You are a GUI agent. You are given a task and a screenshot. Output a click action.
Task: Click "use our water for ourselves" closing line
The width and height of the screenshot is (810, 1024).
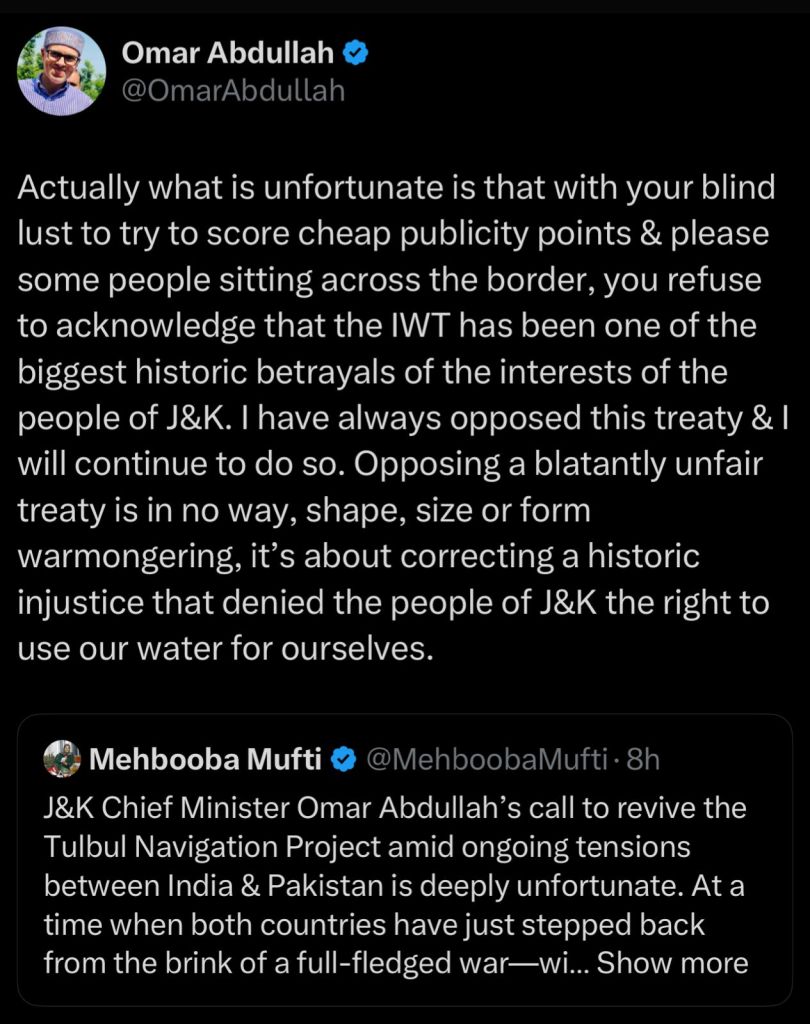(x=225, y=647)
